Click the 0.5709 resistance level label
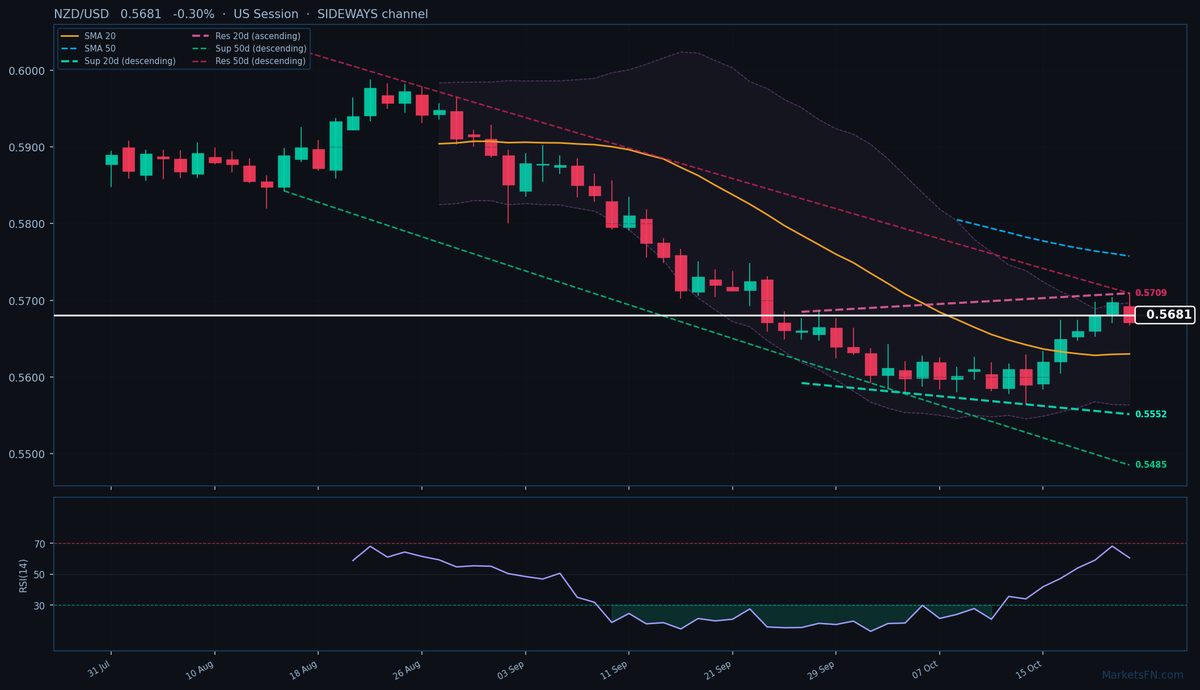The height and width of the screenshot is (690, 1200). click(x=1151, y=293)
